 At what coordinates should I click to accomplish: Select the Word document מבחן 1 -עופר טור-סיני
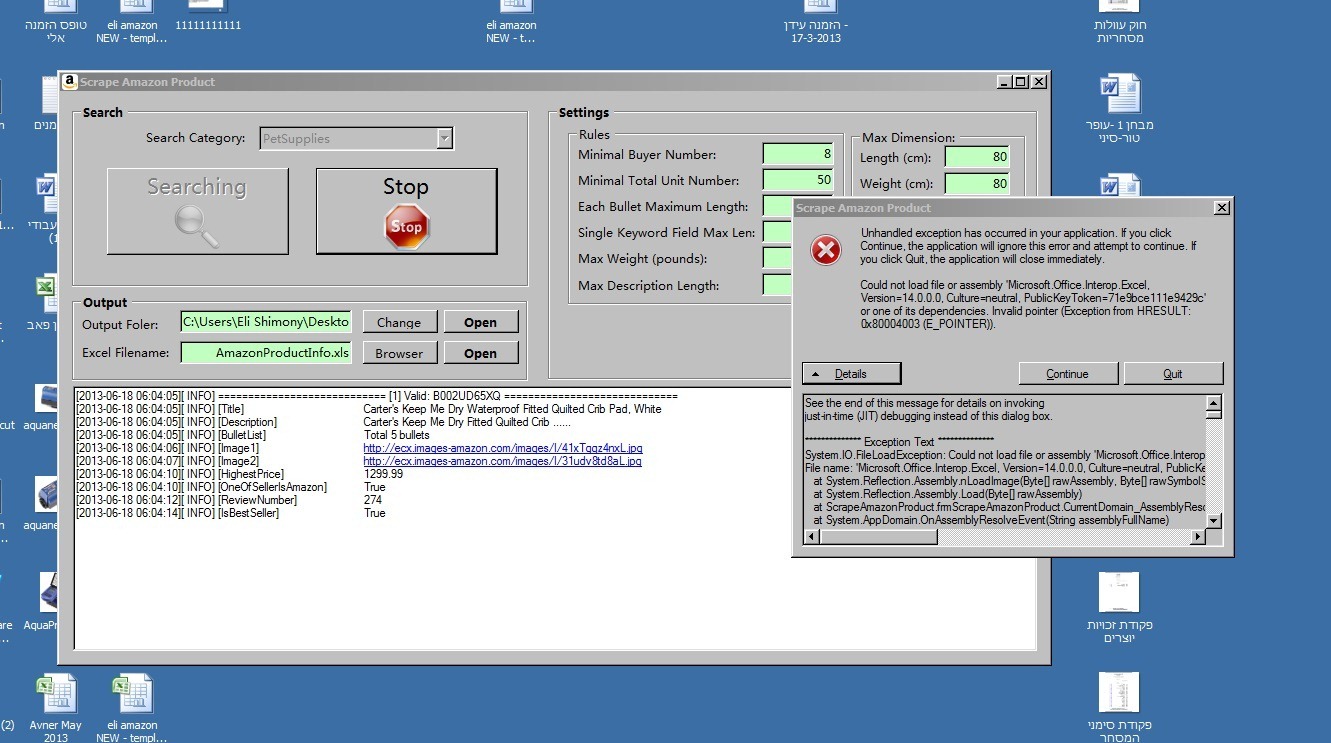(x=1120, y=108)
